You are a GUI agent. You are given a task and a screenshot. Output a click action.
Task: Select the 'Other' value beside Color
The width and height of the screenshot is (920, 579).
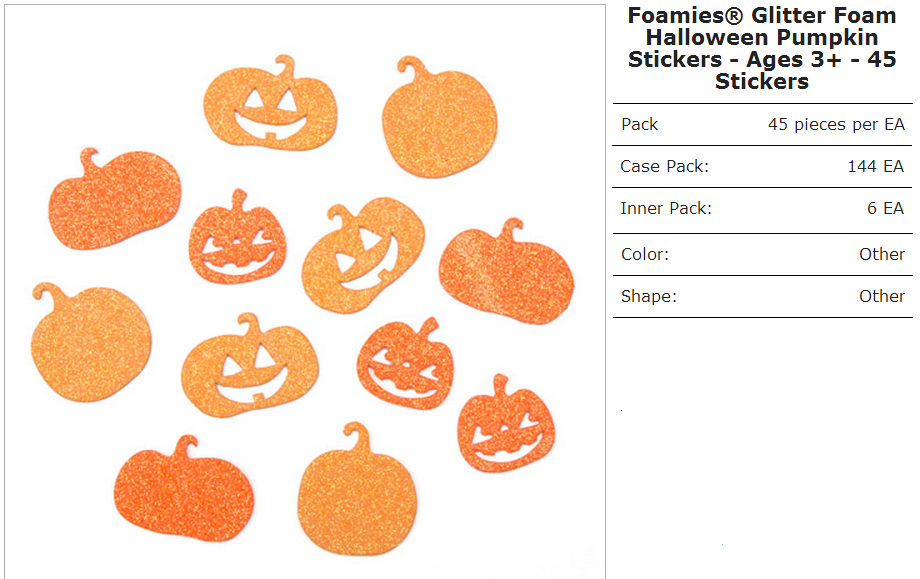click(882, 255)
